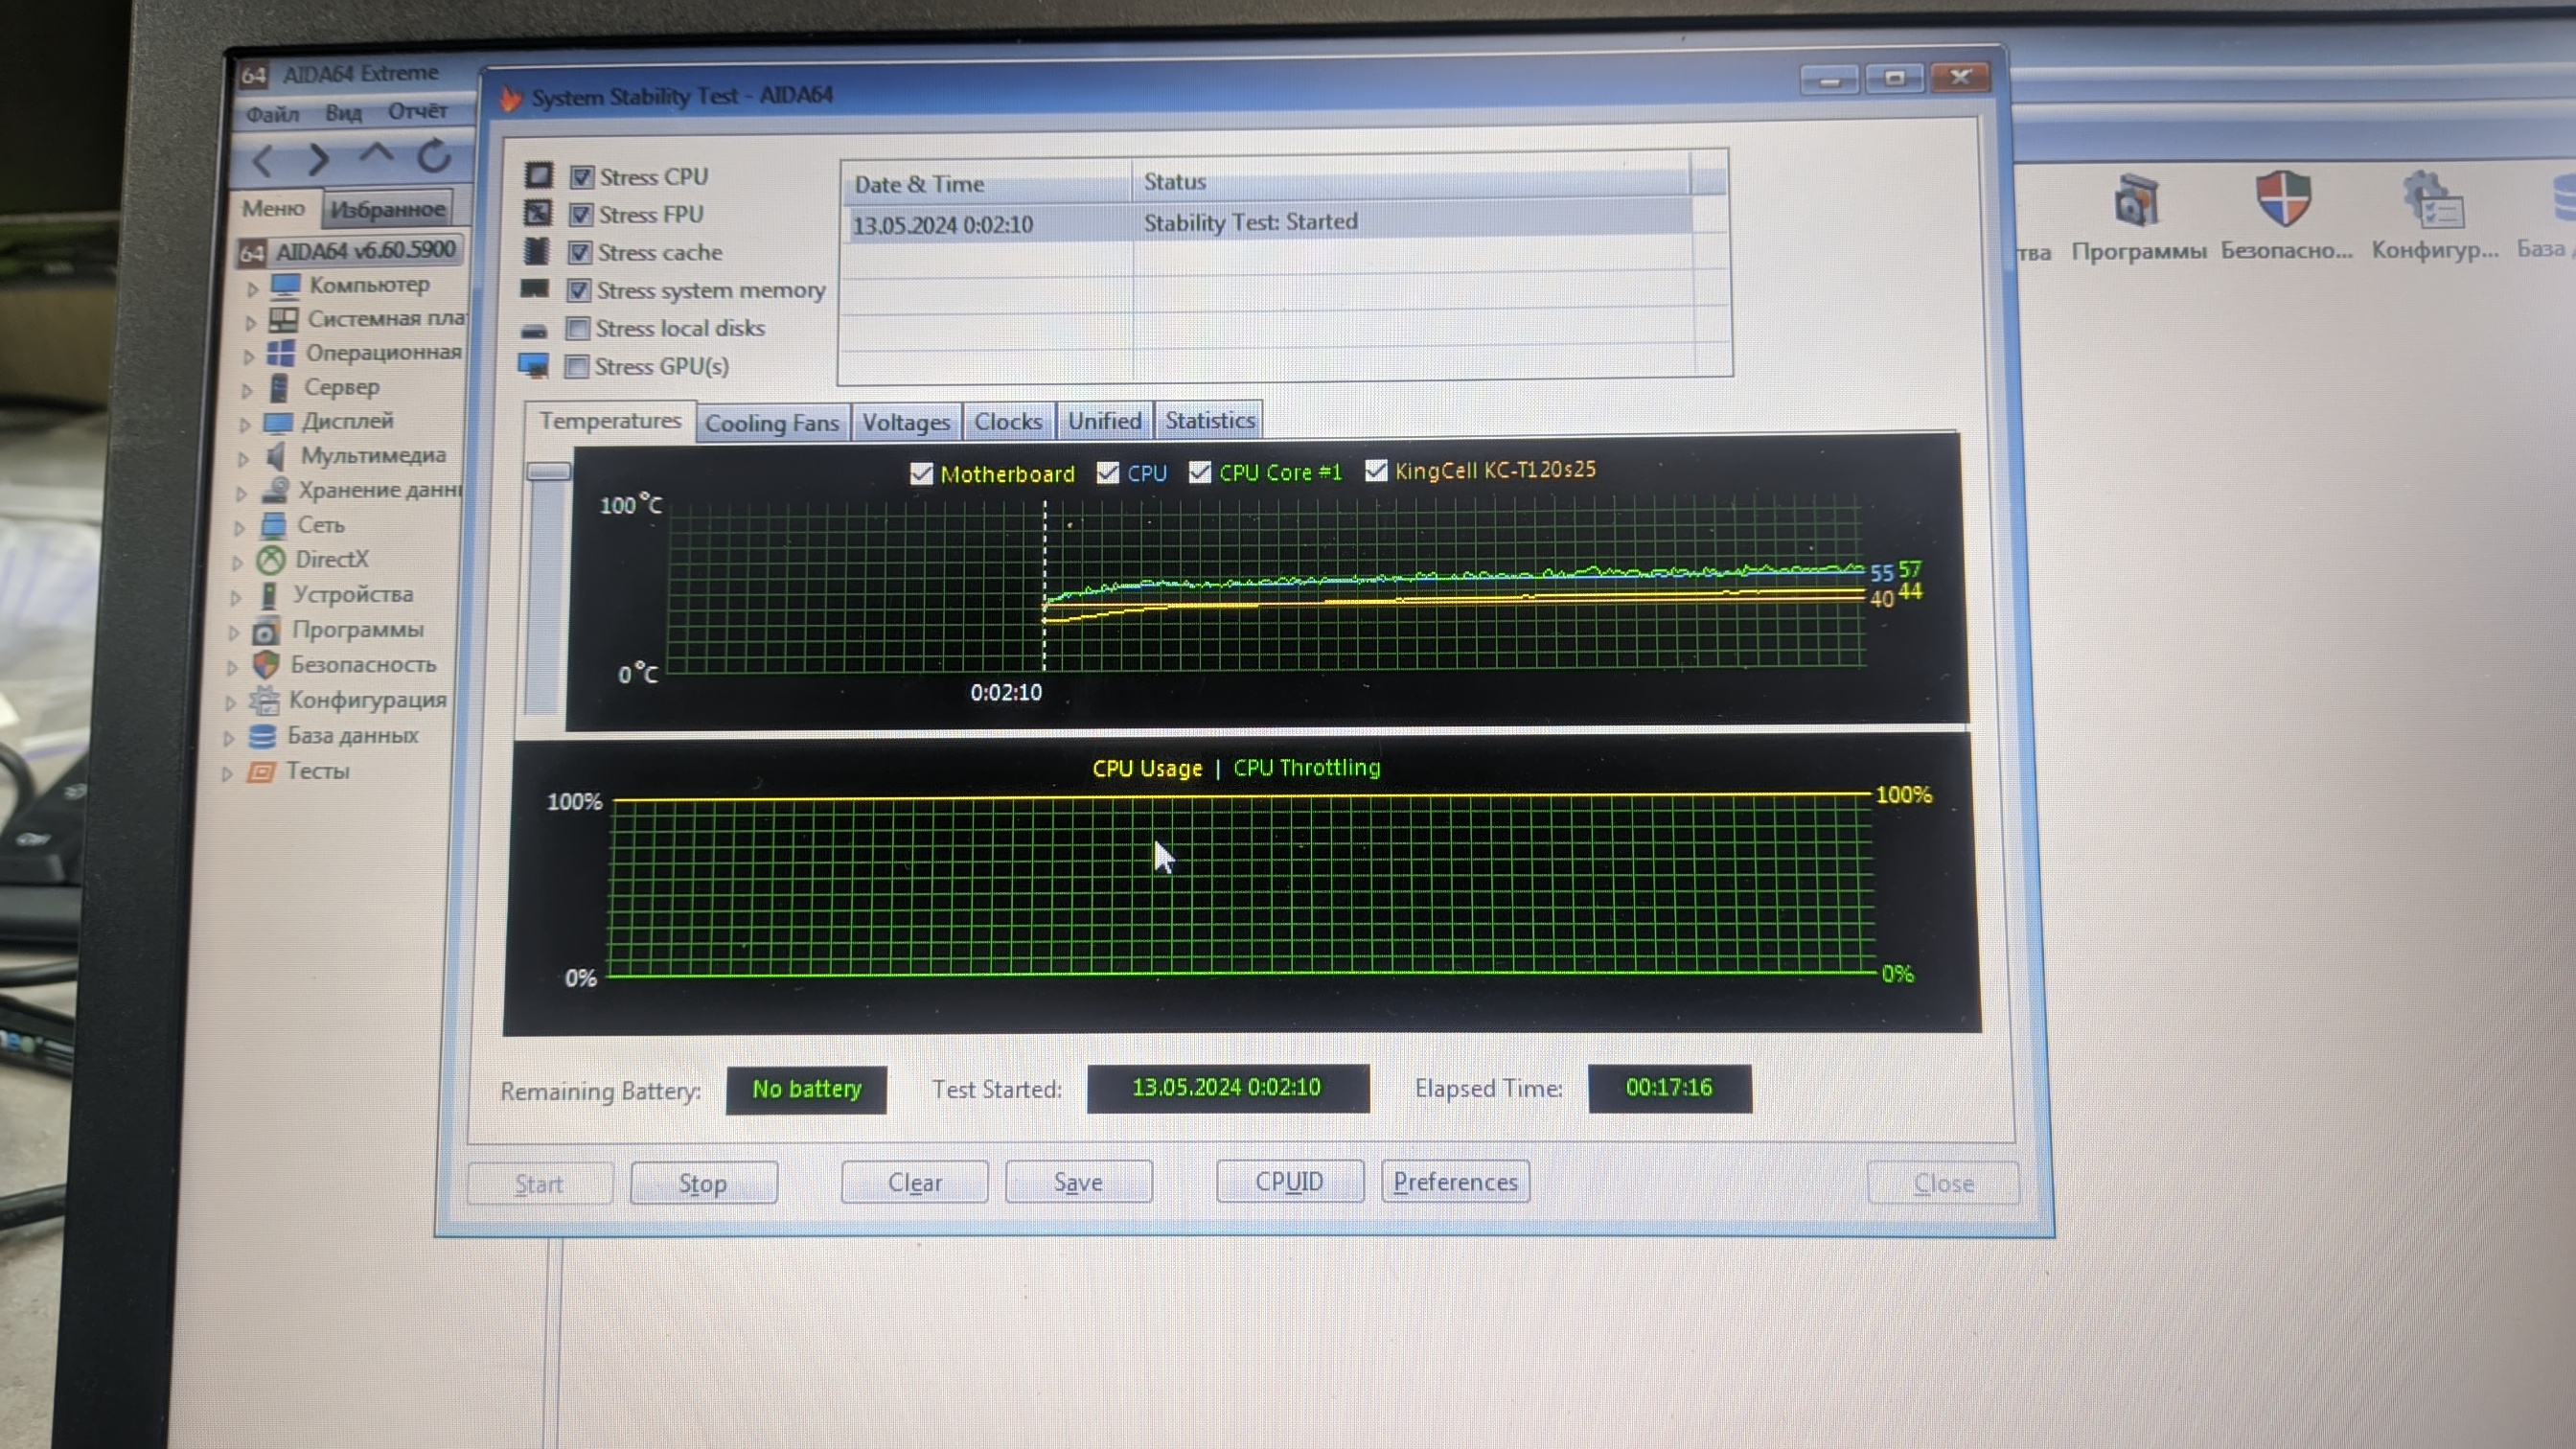
Task: Switch to the Statistics tab
Action: pyautogui.click(x=1209, y=421)
